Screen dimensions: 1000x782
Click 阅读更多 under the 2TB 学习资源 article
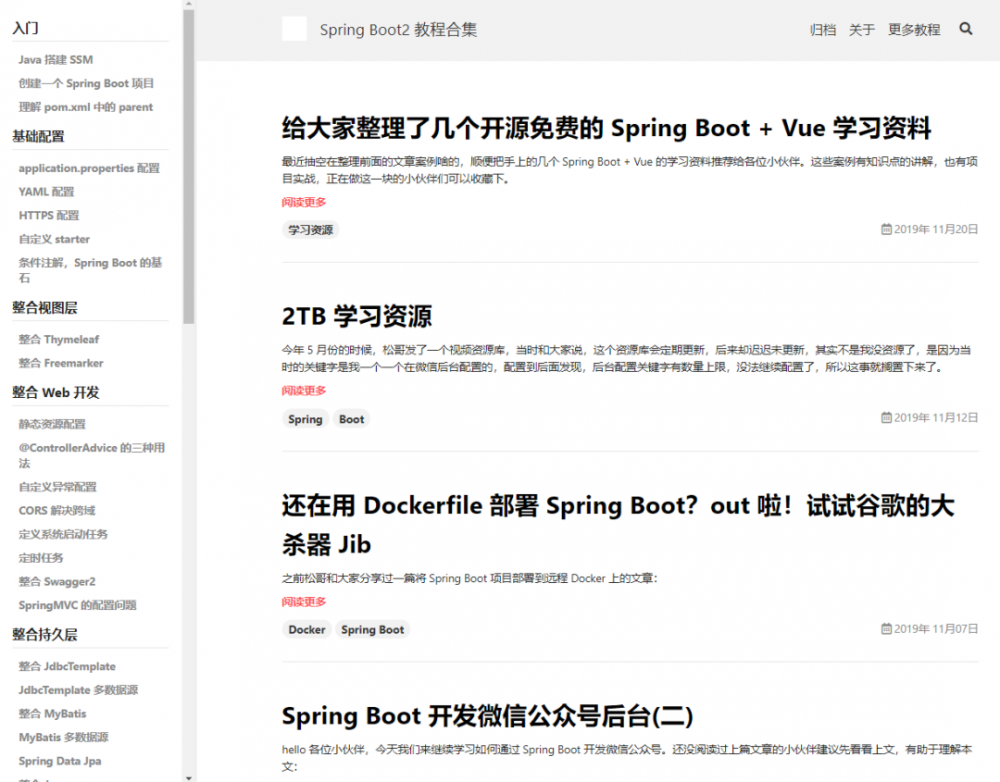303,390
